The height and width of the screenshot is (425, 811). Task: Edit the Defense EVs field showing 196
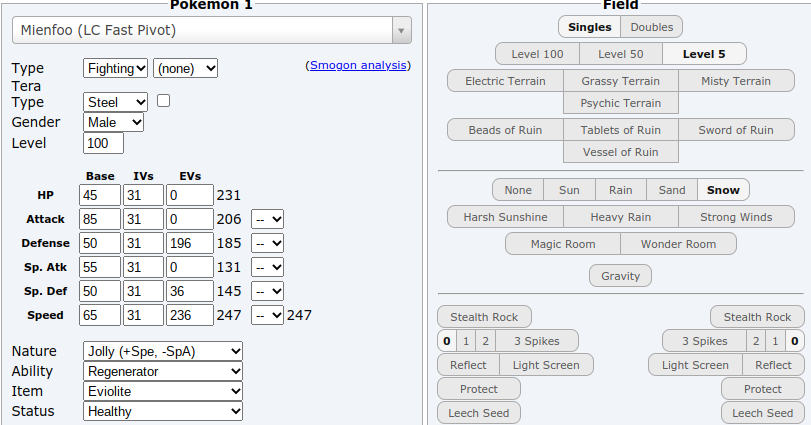[x=189, y=243]
